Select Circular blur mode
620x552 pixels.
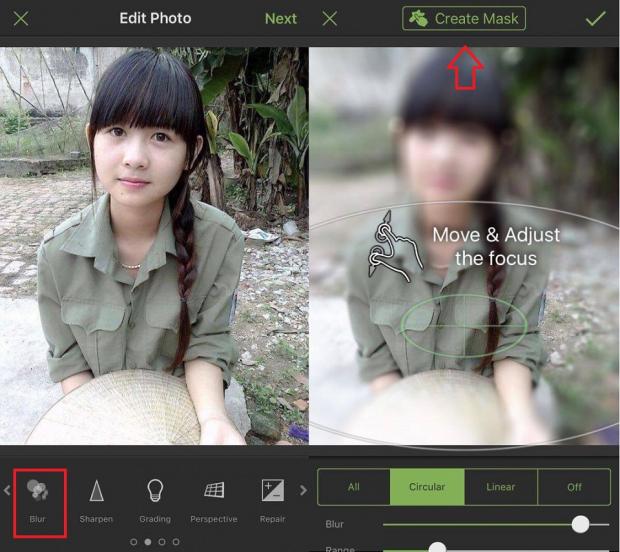click(x=427, y=487)
